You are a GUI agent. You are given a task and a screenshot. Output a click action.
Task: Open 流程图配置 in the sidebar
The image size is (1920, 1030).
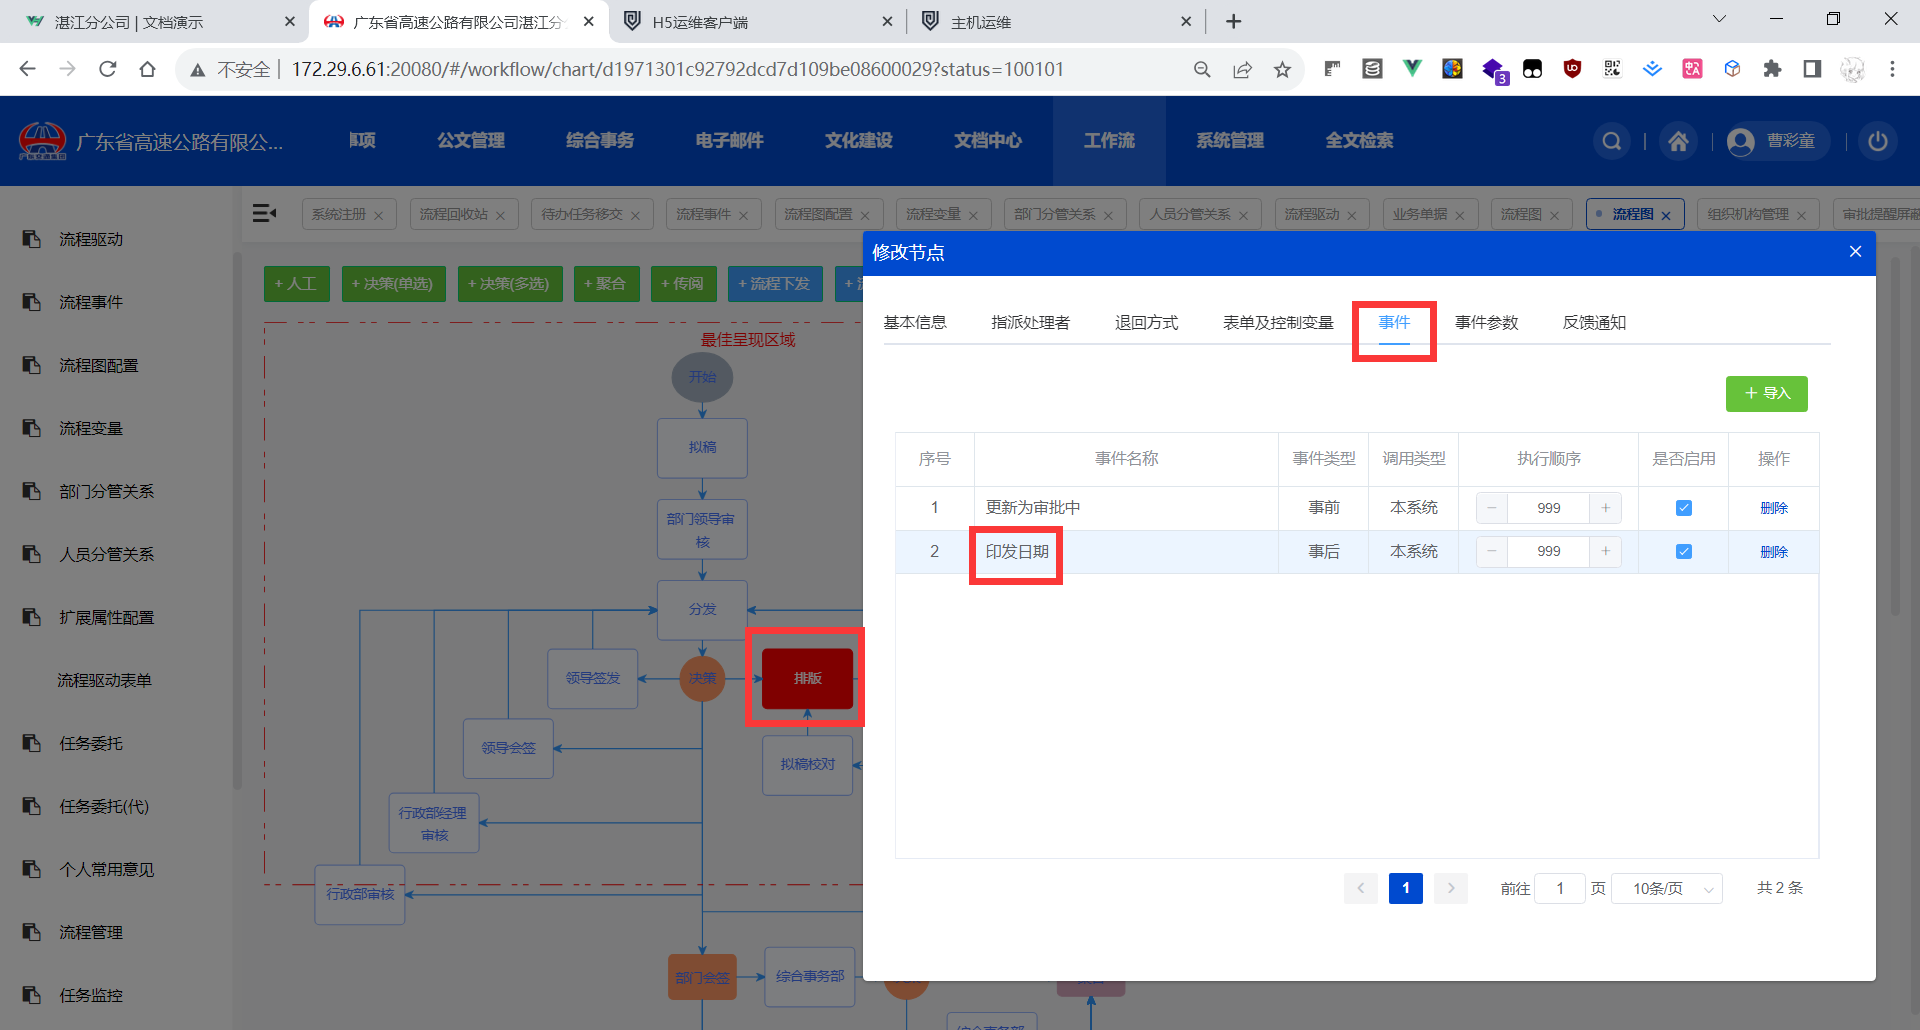click(99, 365)
